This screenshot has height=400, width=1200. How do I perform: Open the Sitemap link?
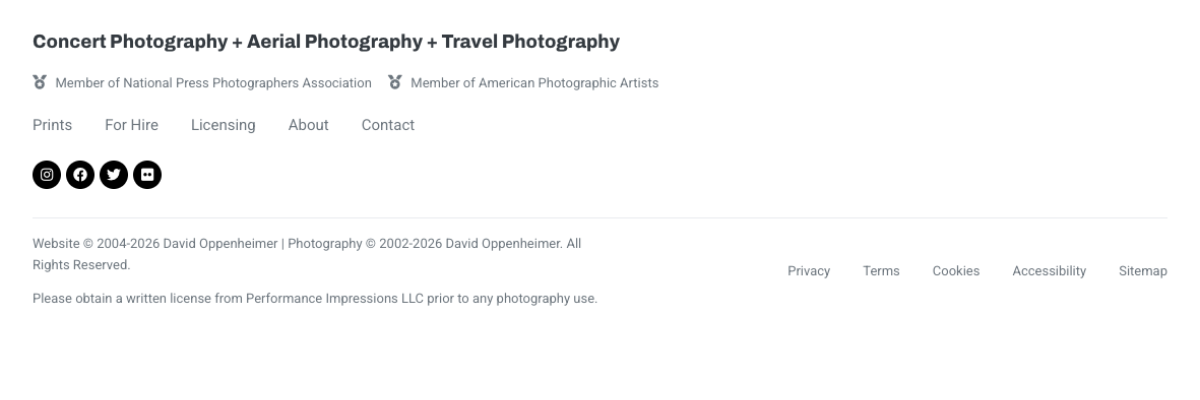pyautogui.click(x=1143, y=271)
